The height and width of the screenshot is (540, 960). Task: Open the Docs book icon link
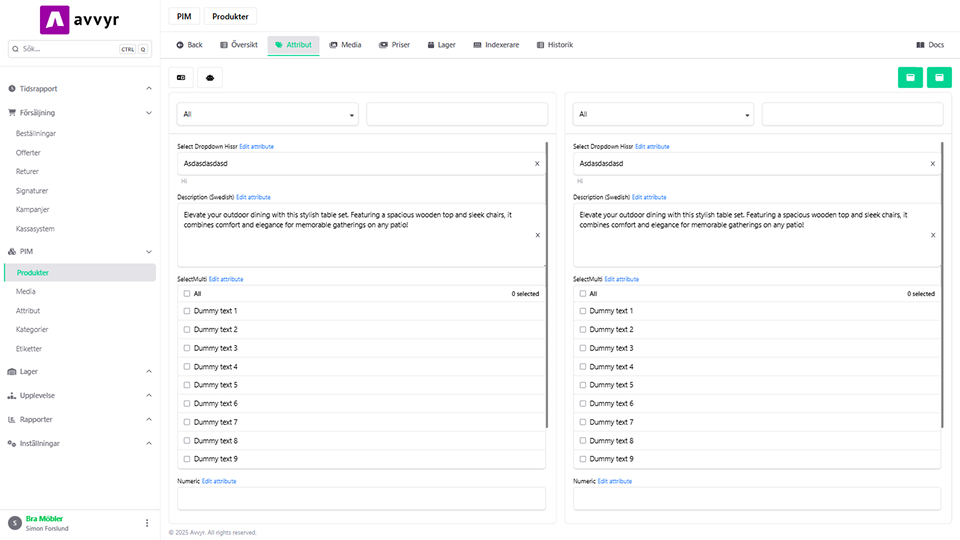click(930, 45)
